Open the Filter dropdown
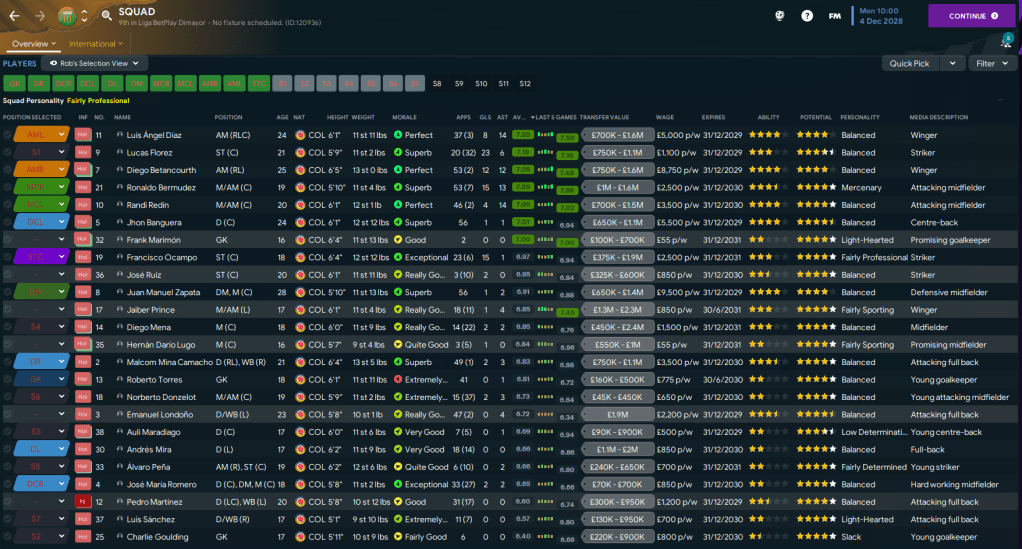The width and height of the screenshot is (1022, 549). point(993,63)
